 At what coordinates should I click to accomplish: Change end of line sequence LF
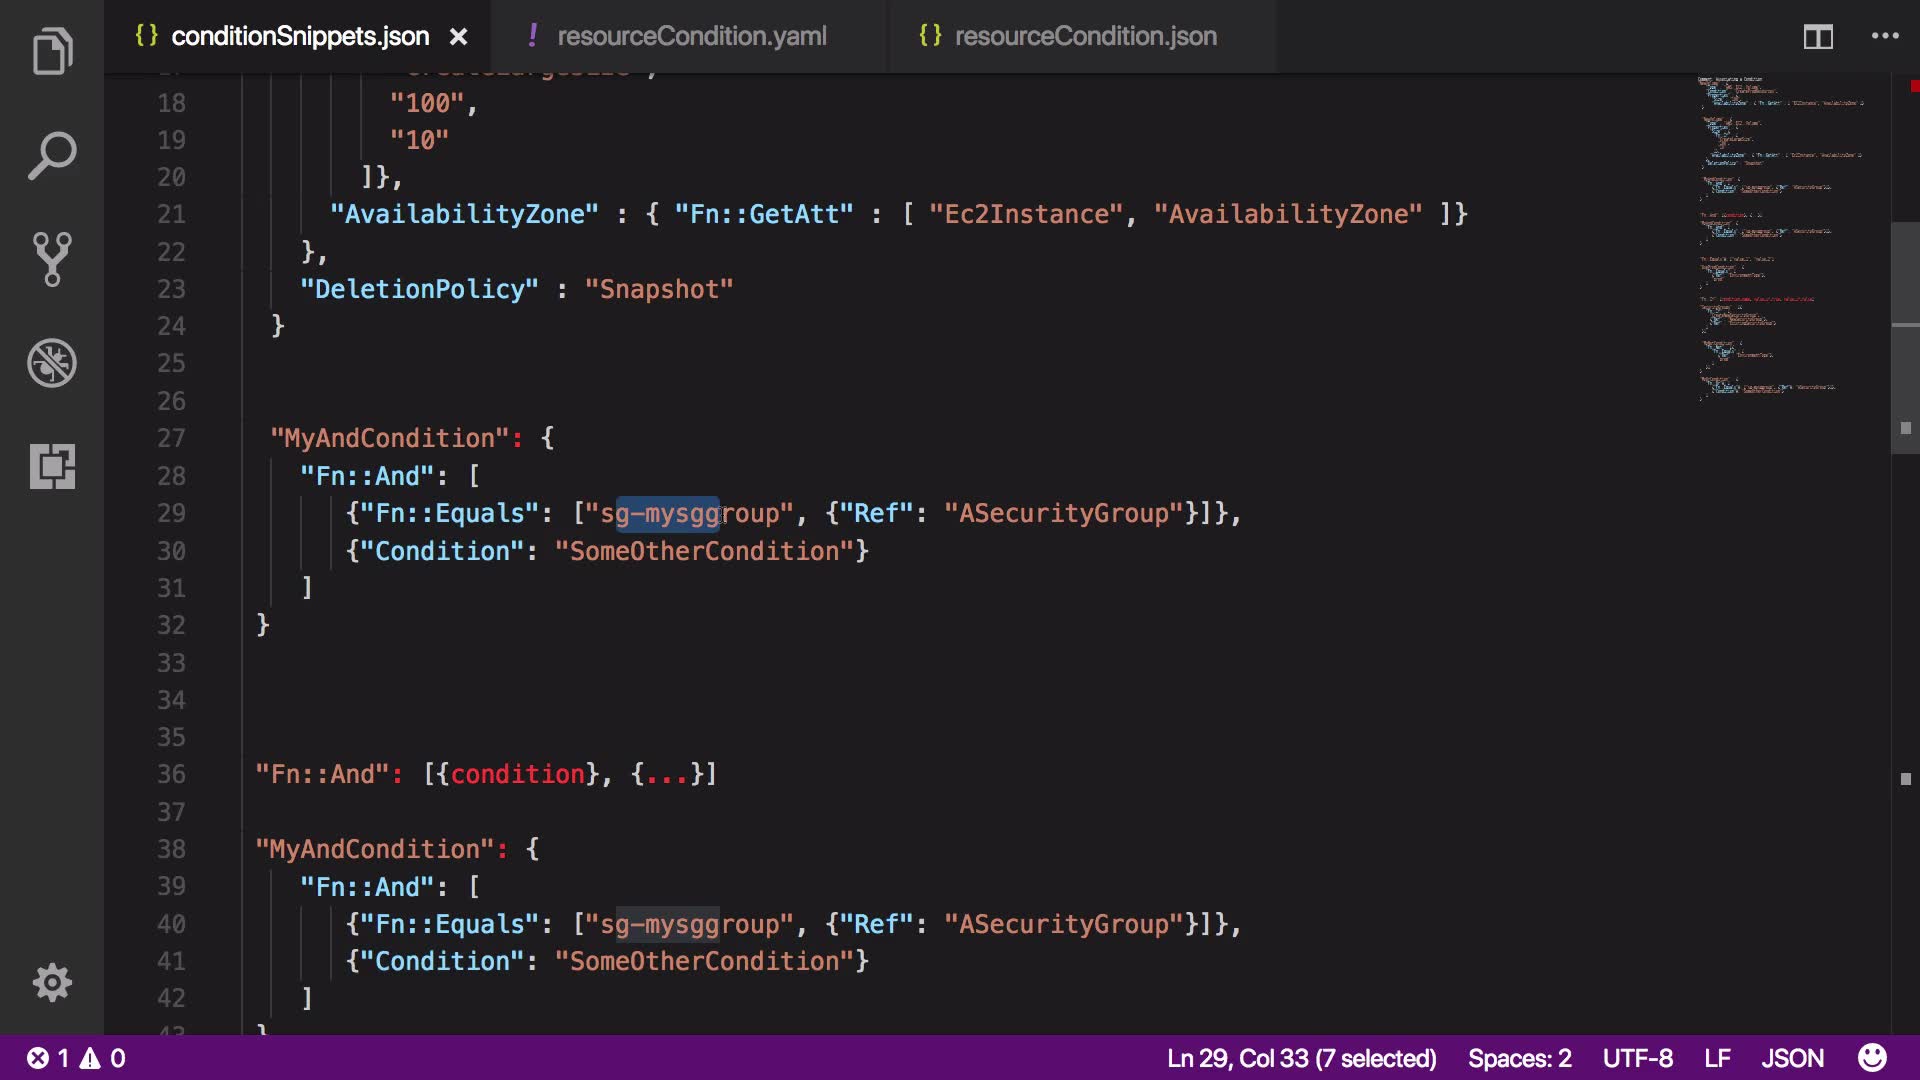1717,1058
